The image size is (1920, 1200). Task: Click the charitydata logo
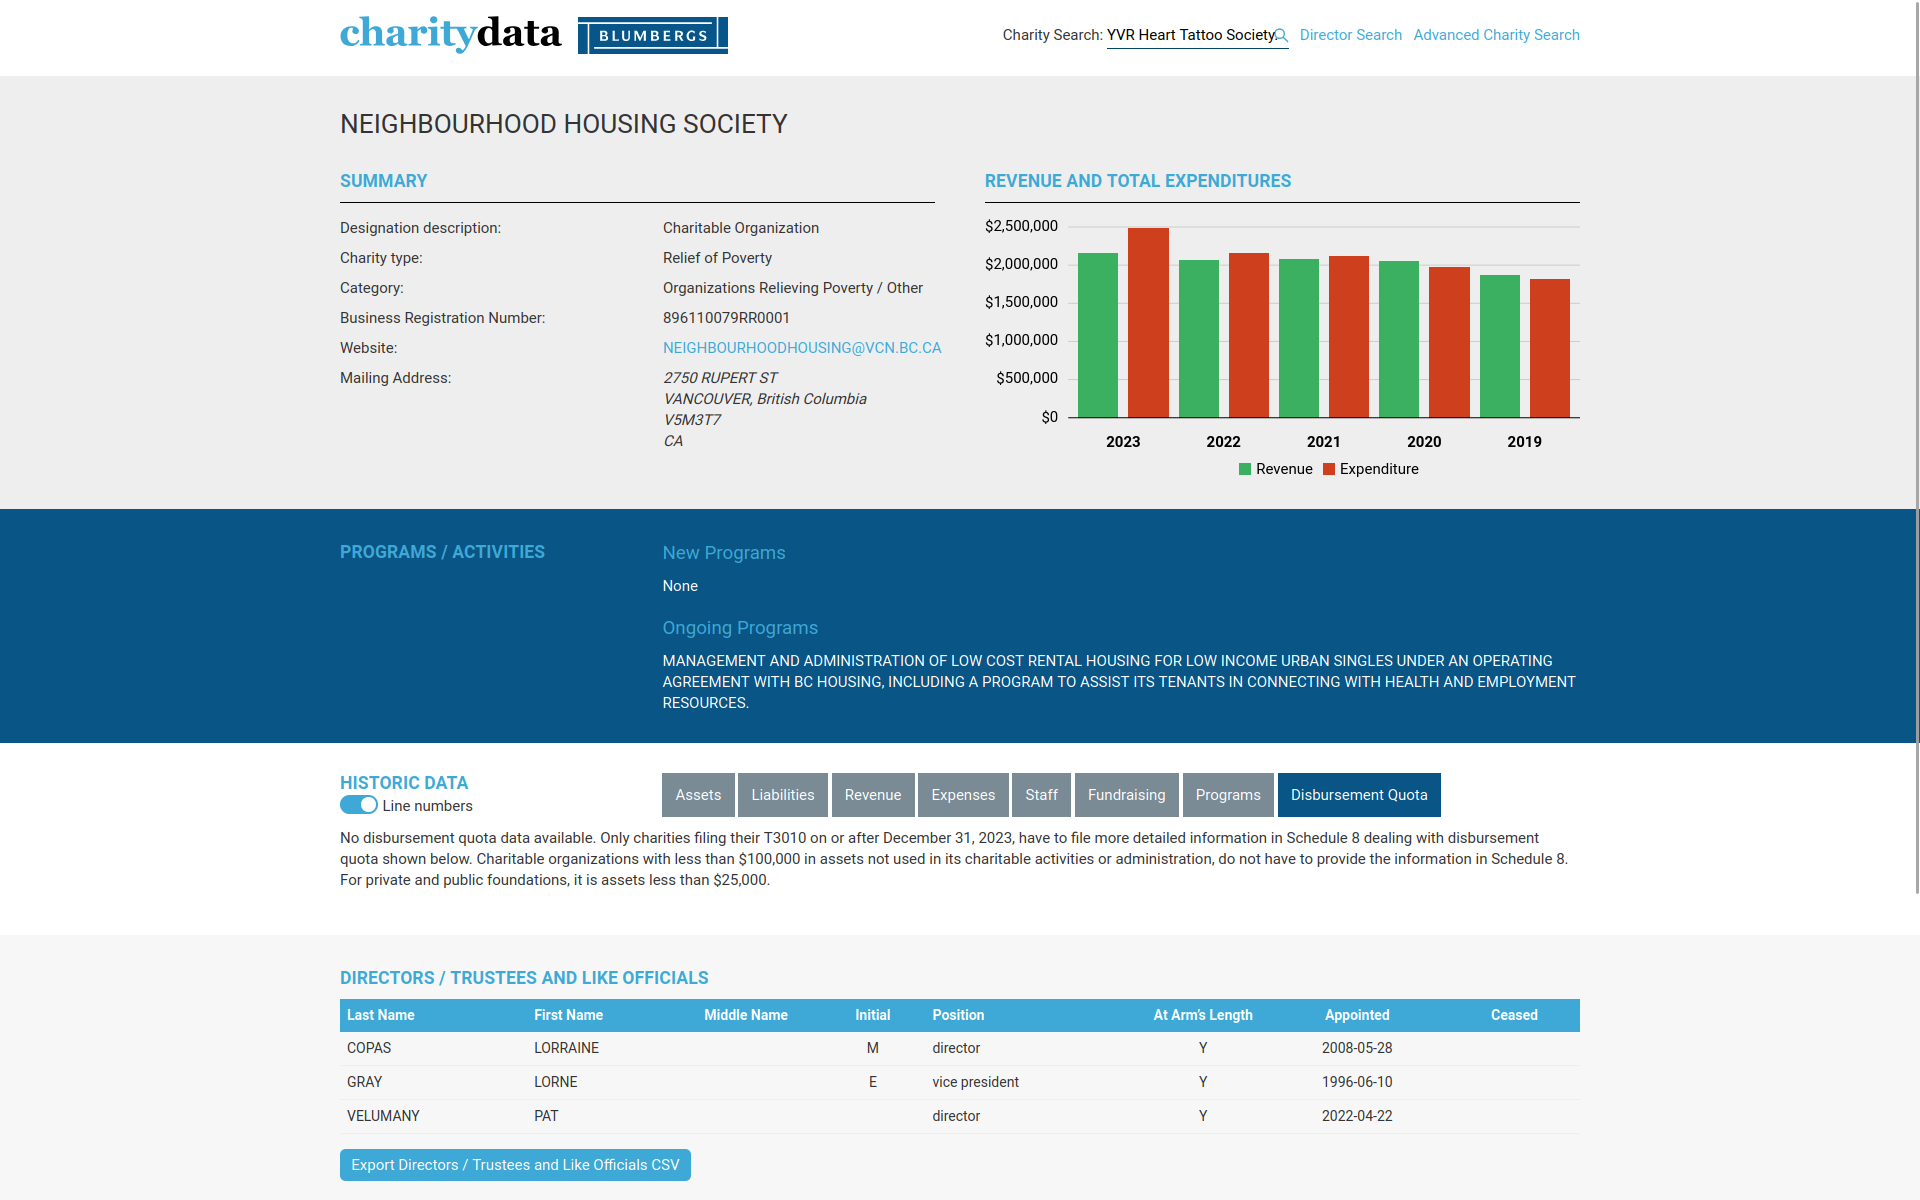click(450, 34)
